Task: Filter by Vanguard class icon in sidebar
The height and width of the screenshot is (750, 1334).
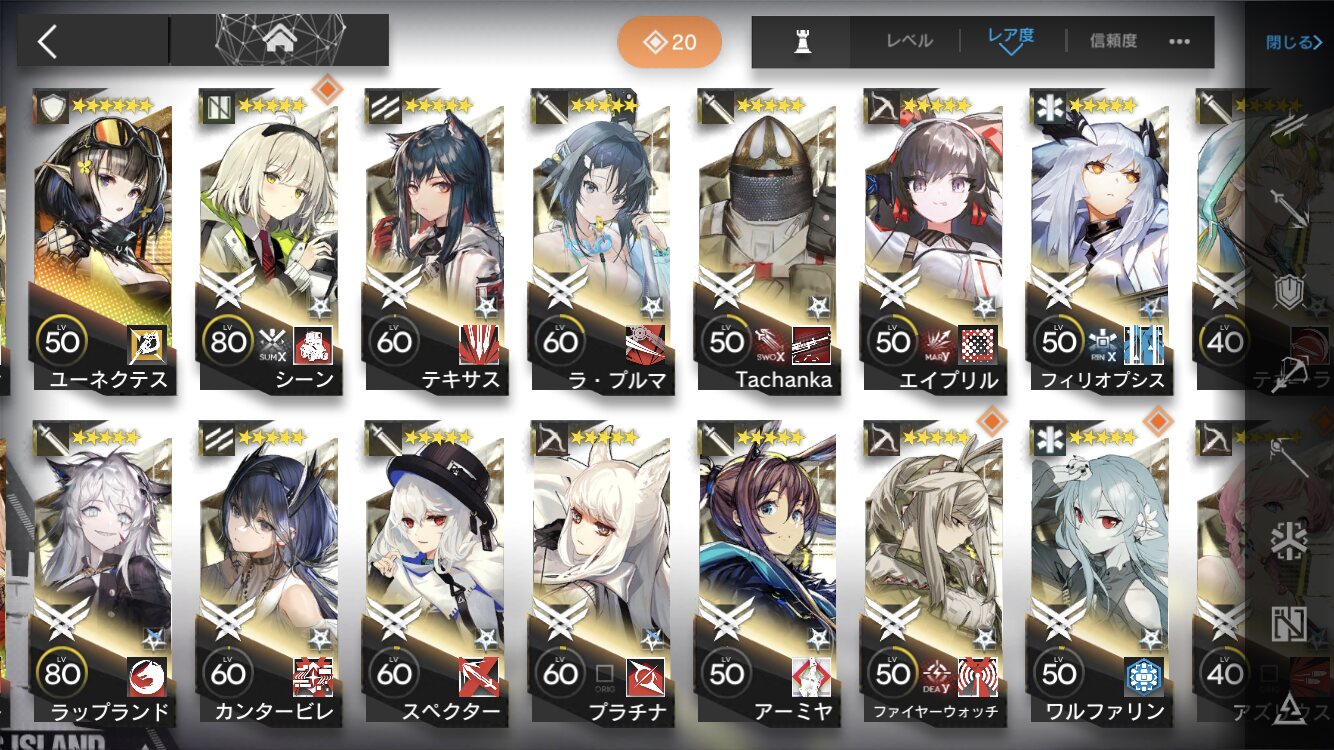Action: (x=1290, y=125)
